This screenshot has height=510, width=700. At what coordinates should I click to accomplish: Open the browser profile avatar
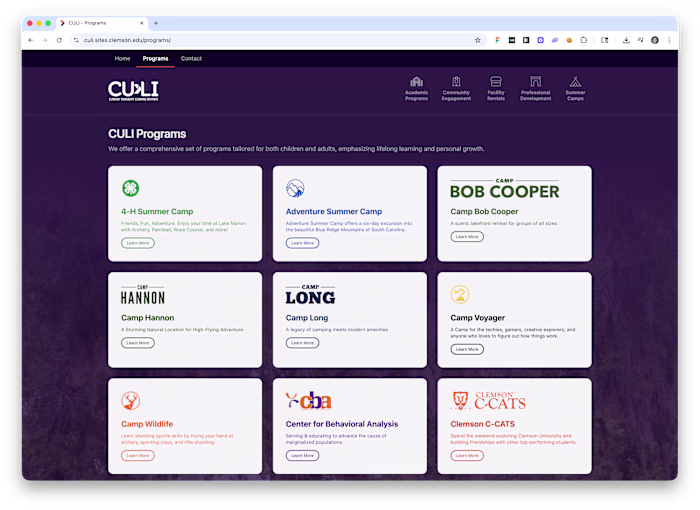point(655,40)
